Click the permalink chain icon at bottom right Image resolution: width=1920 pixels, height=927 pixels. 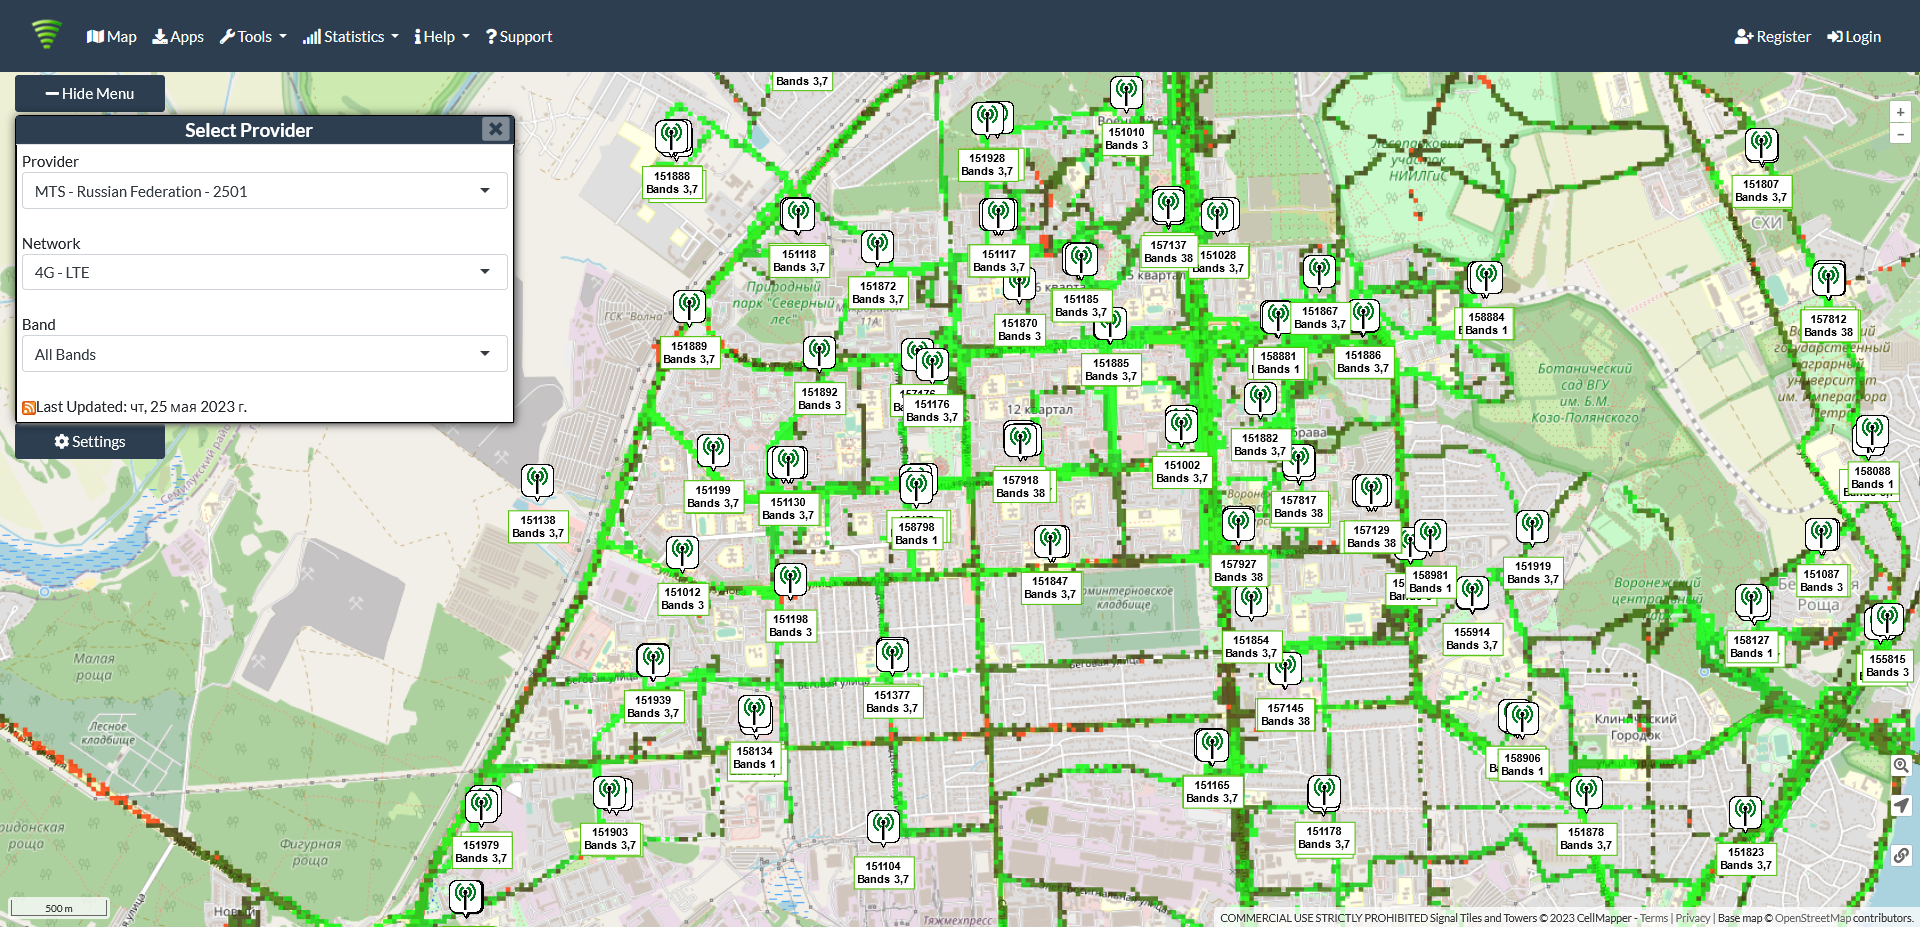pyautogui.click(x=1902, y=856)
